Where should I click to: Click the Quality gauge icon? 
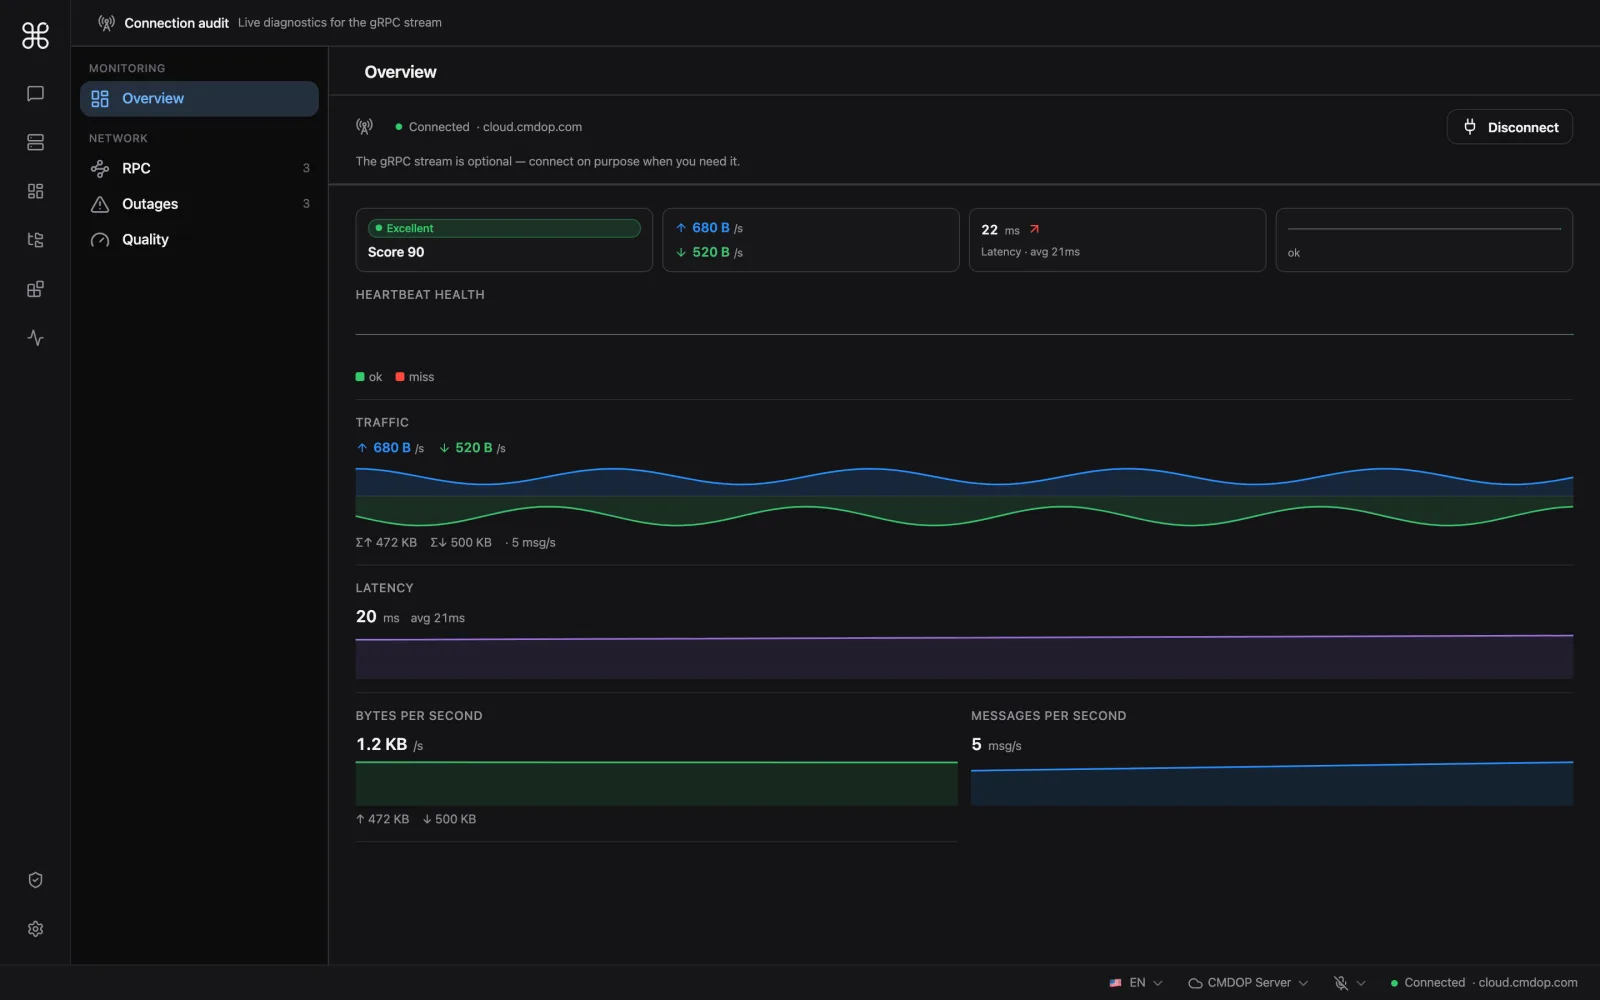pos(100,240)
